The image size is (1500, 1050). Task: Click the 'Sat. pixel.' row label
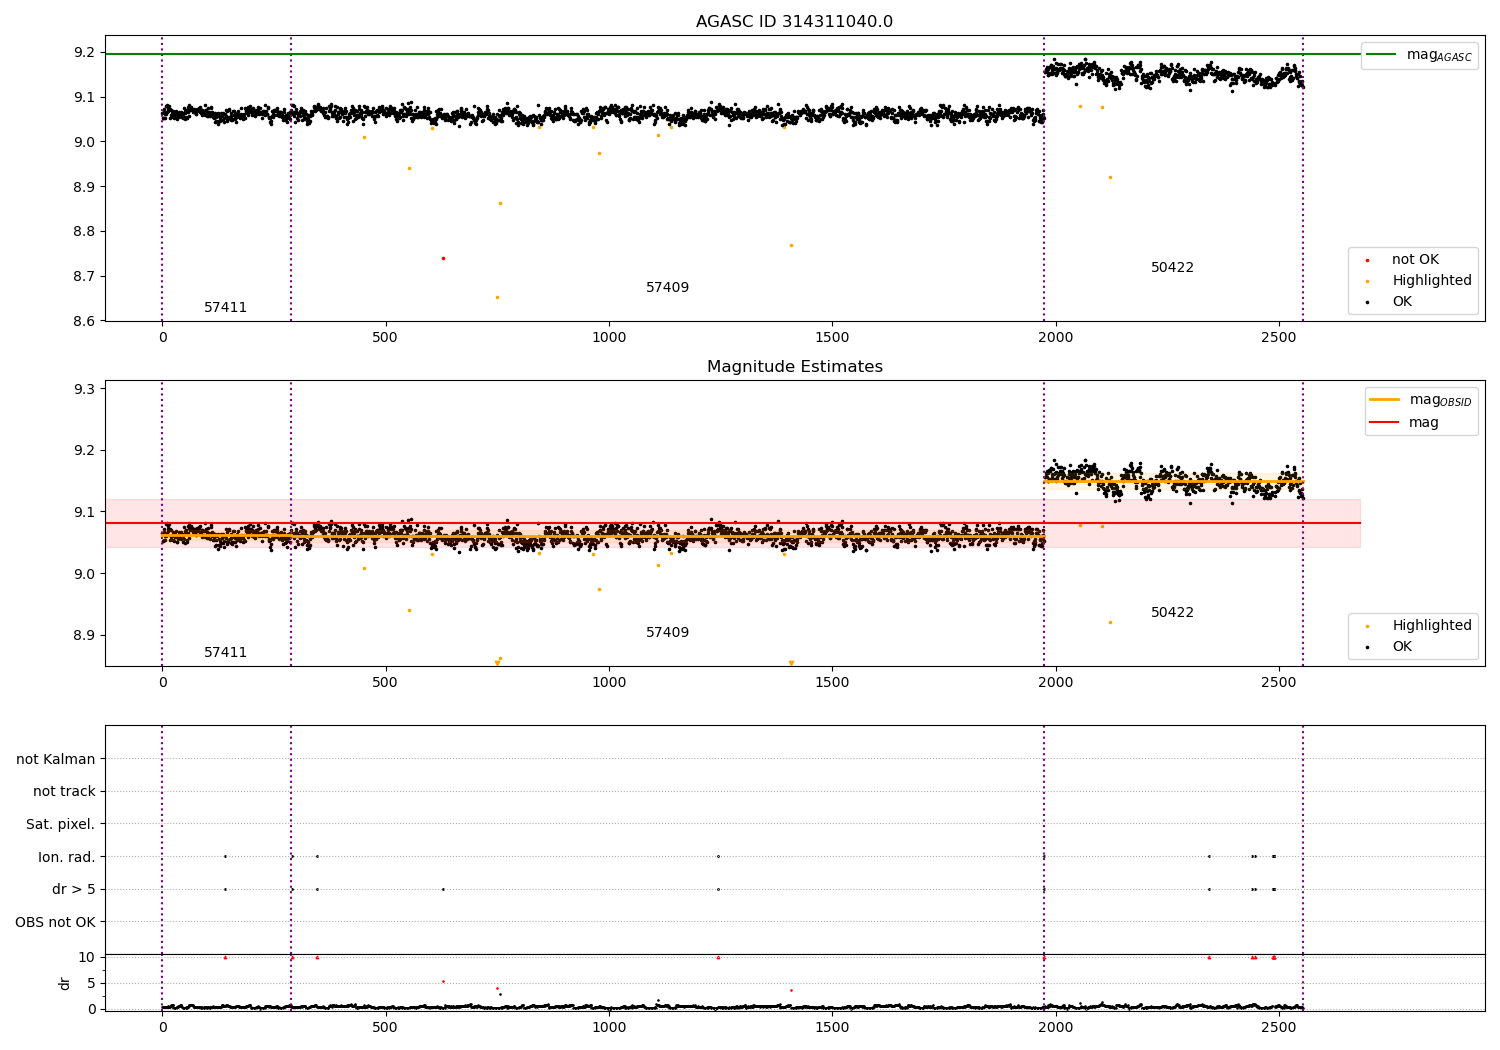click(x=61, y=825)
